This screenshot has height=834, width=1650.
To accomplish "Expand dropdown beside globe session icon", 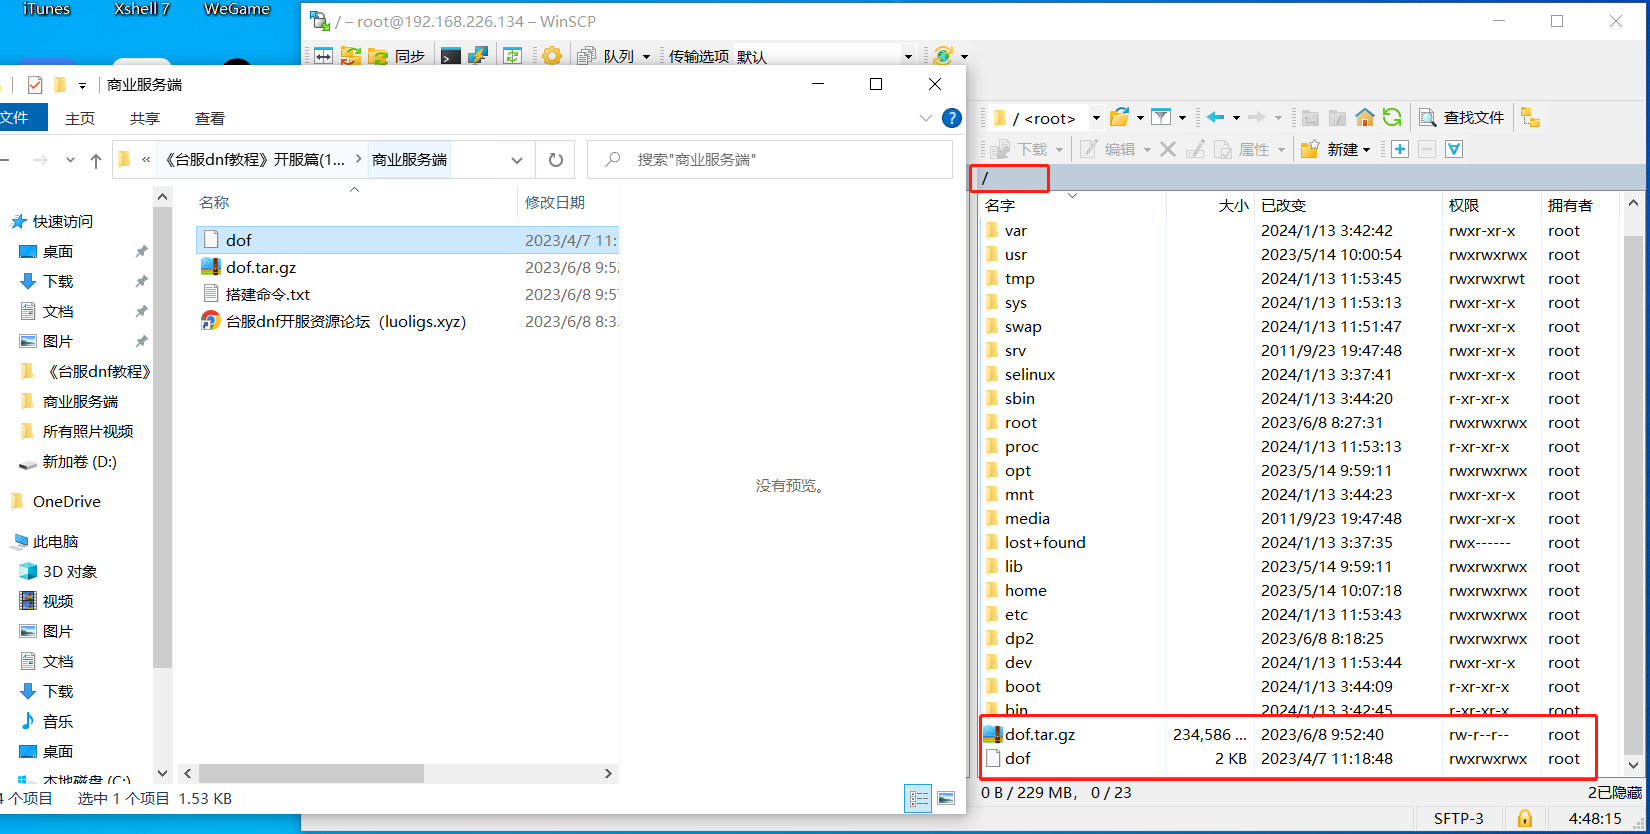I will [x=964, y=57].
